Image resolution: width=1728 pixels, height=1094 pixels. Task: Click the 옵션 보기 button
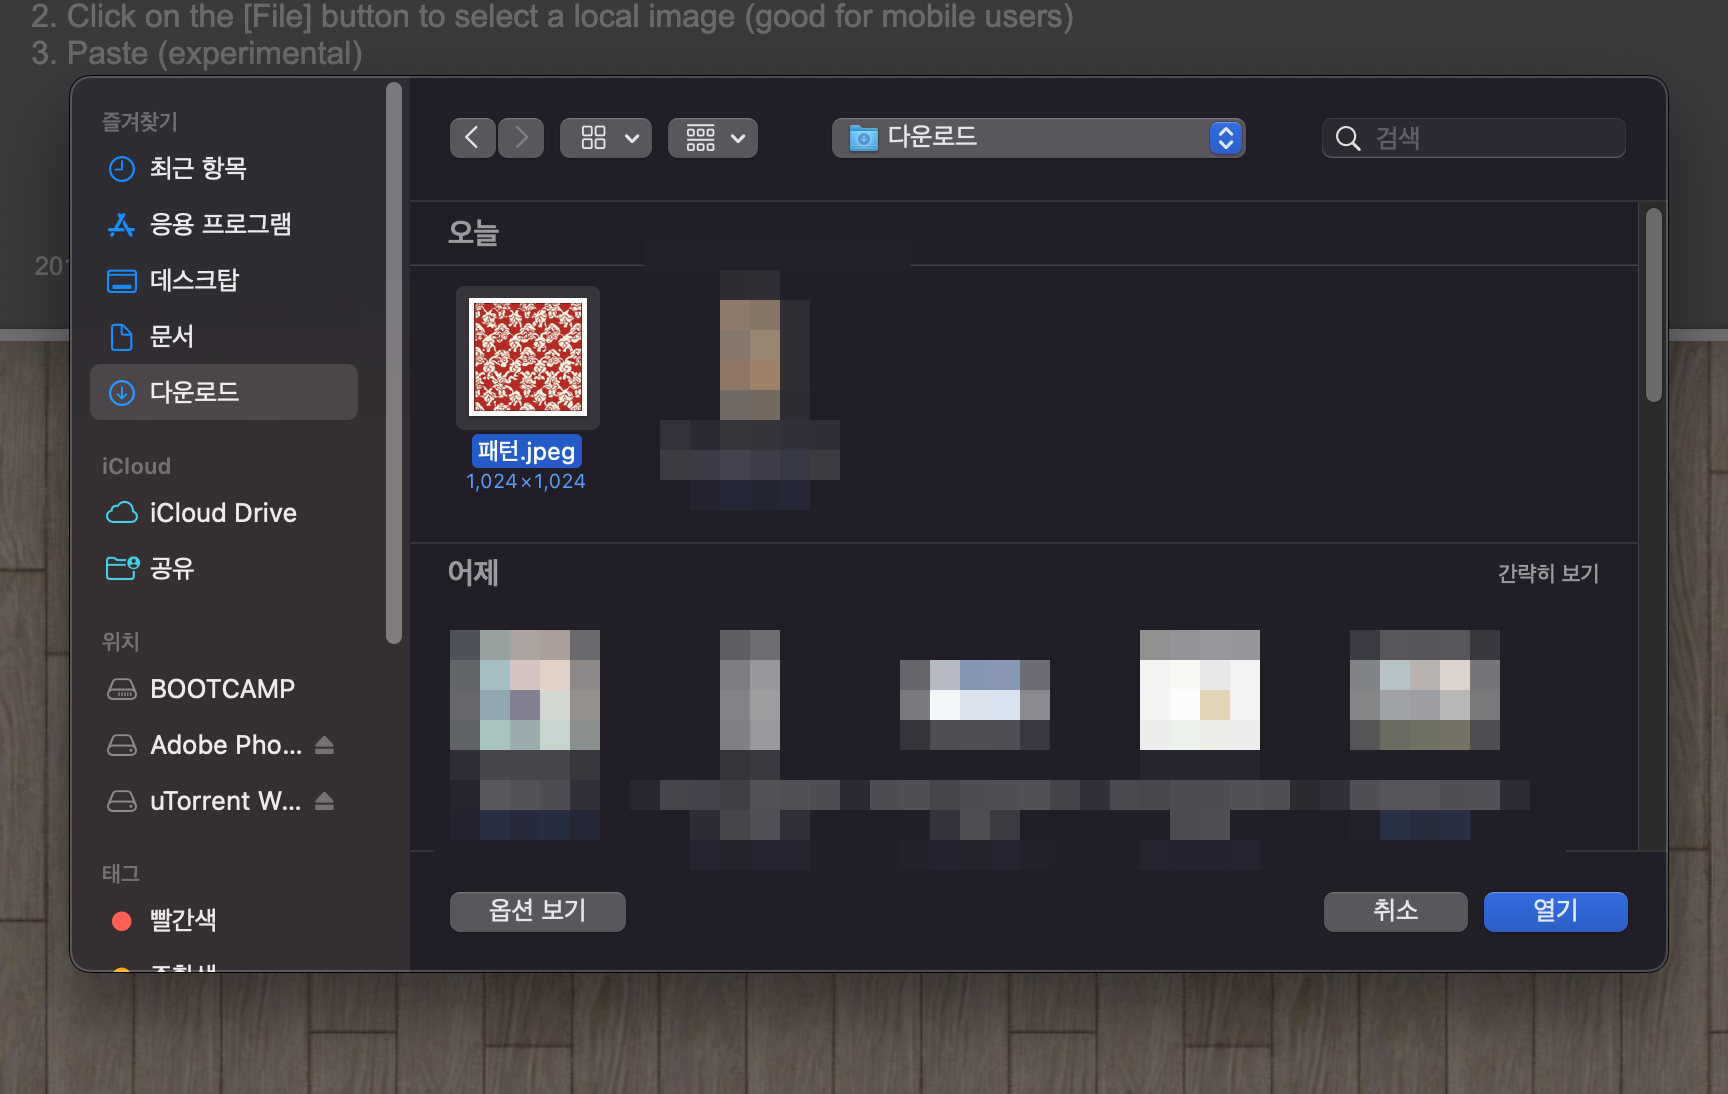538,911
